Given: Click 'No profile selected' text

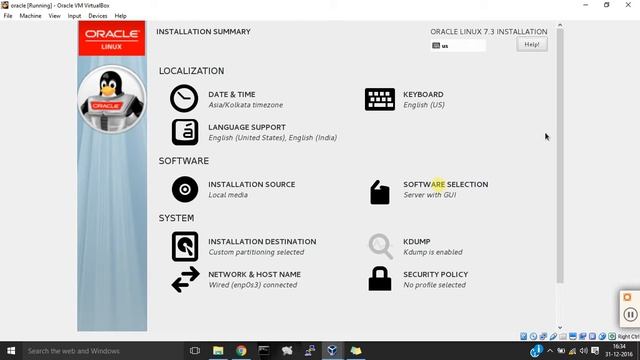Looking at the screenshot, I should pos(434,285).
